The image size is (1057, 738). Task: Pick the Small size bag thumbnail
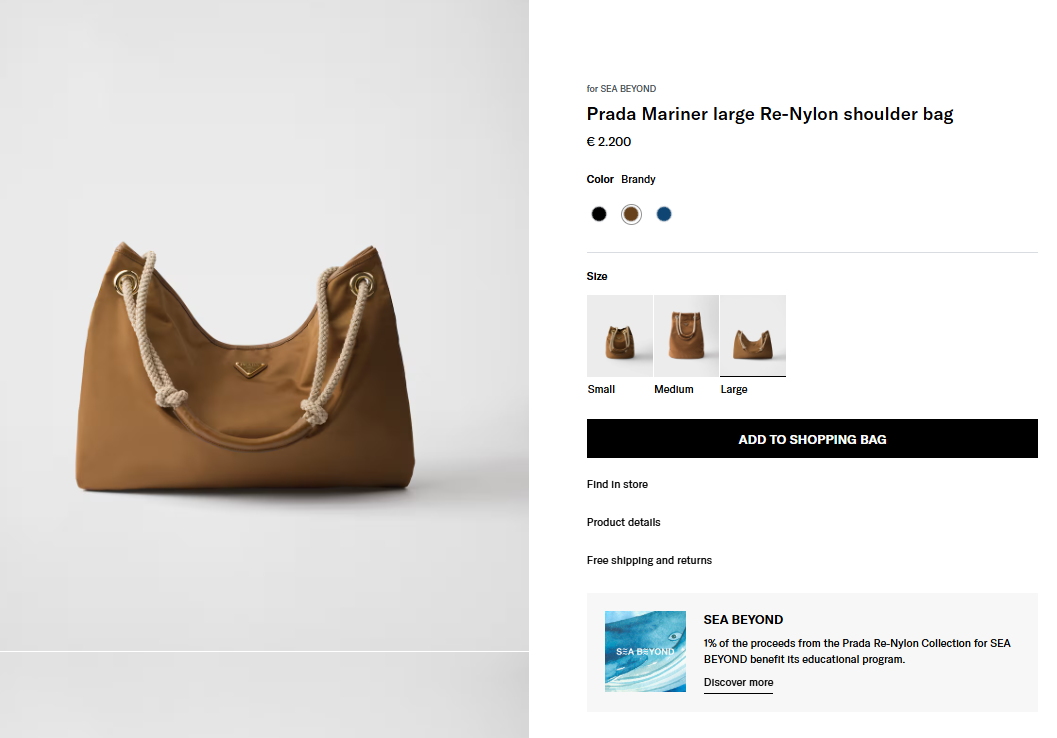click(619, 335)
